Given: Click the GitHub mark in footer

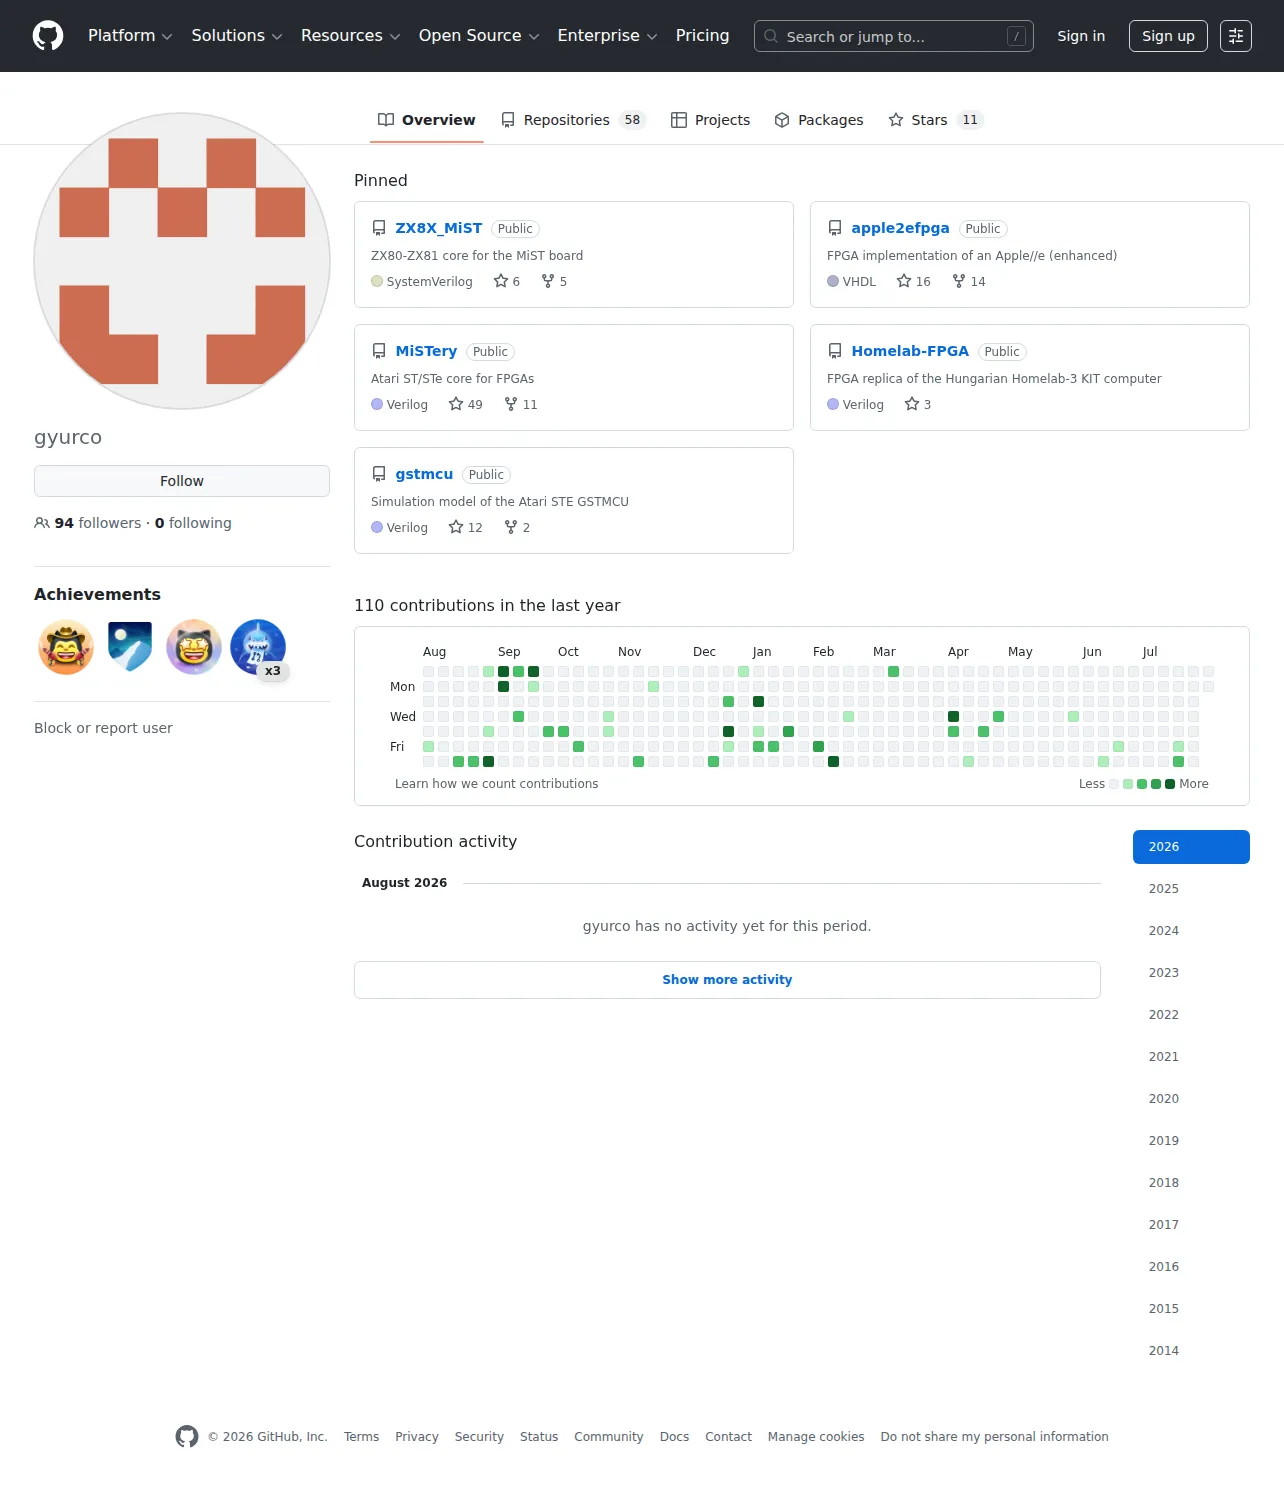Looking at the screenshot, I should (x=187, y=1437).
